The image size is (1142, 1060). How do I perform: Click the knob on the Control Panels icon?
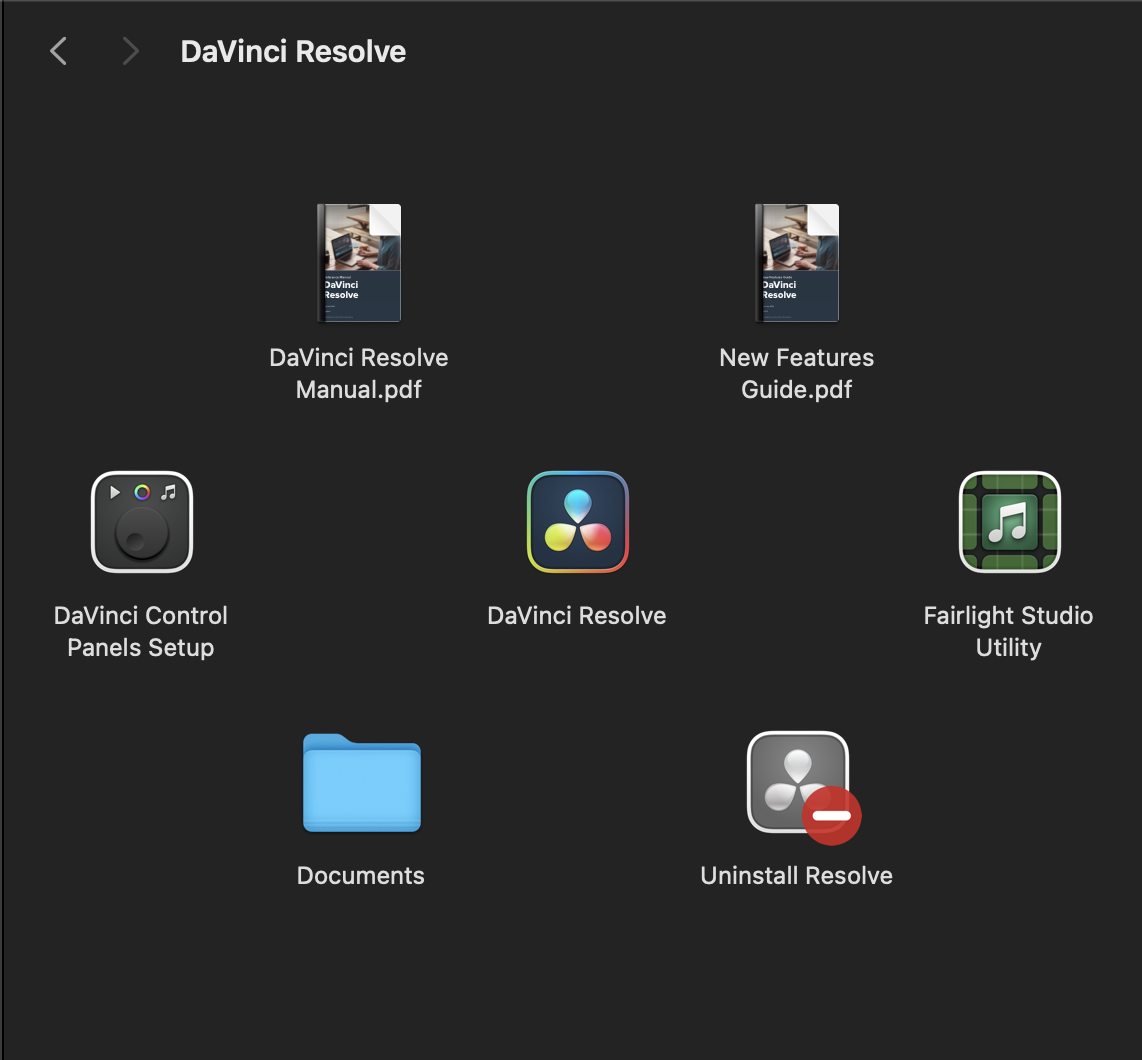pyautogui.click(x=142, y=533)
